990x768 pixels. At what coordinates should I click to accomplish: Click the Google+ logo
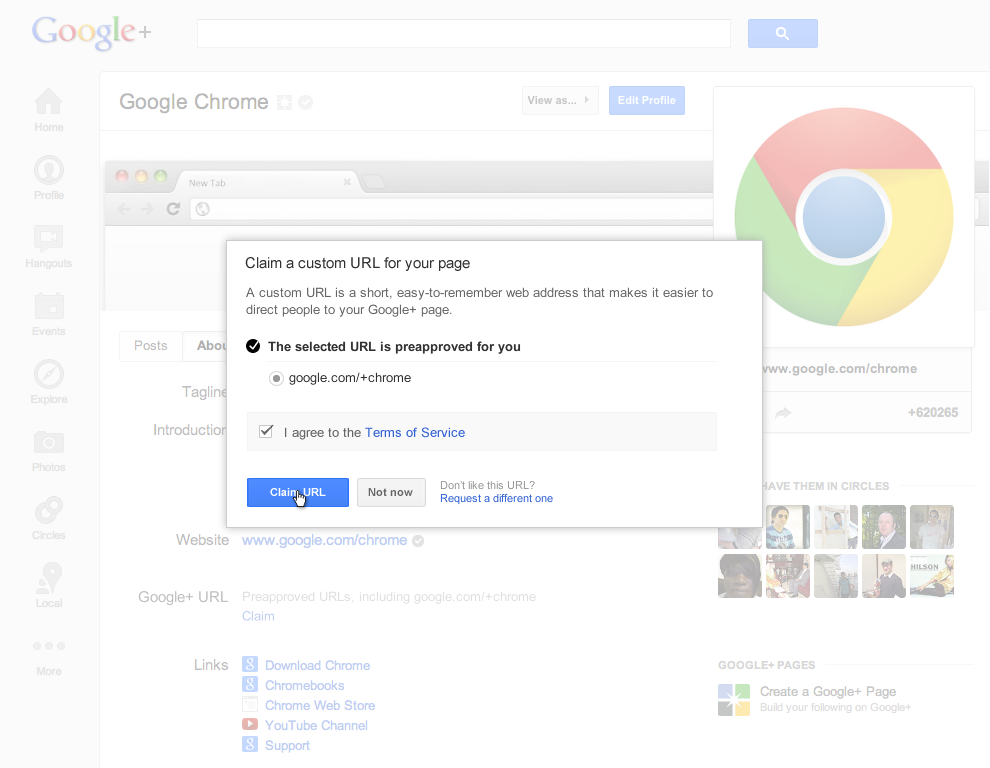tap(92, 32)
